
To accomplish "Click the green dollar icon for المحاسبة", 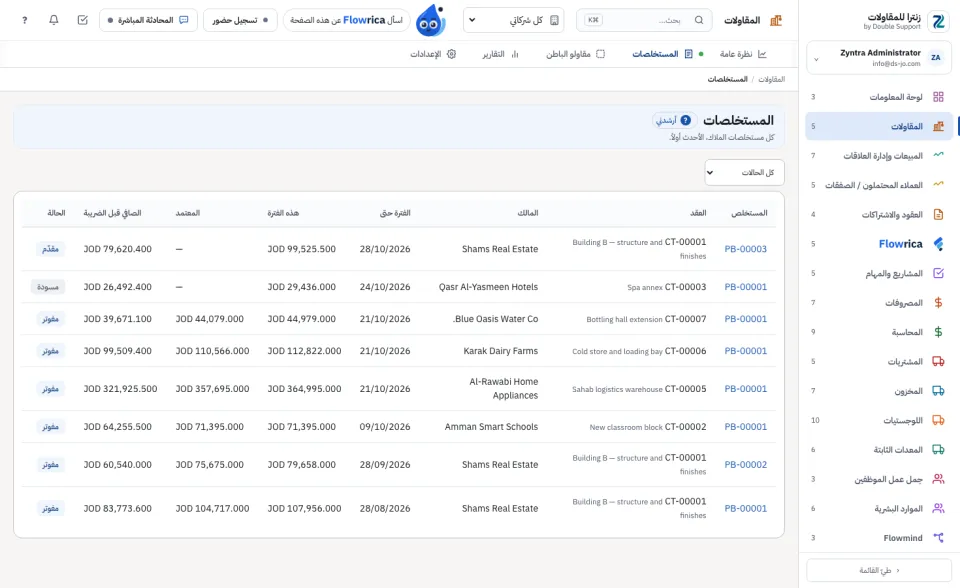I will tap(938, 332).
